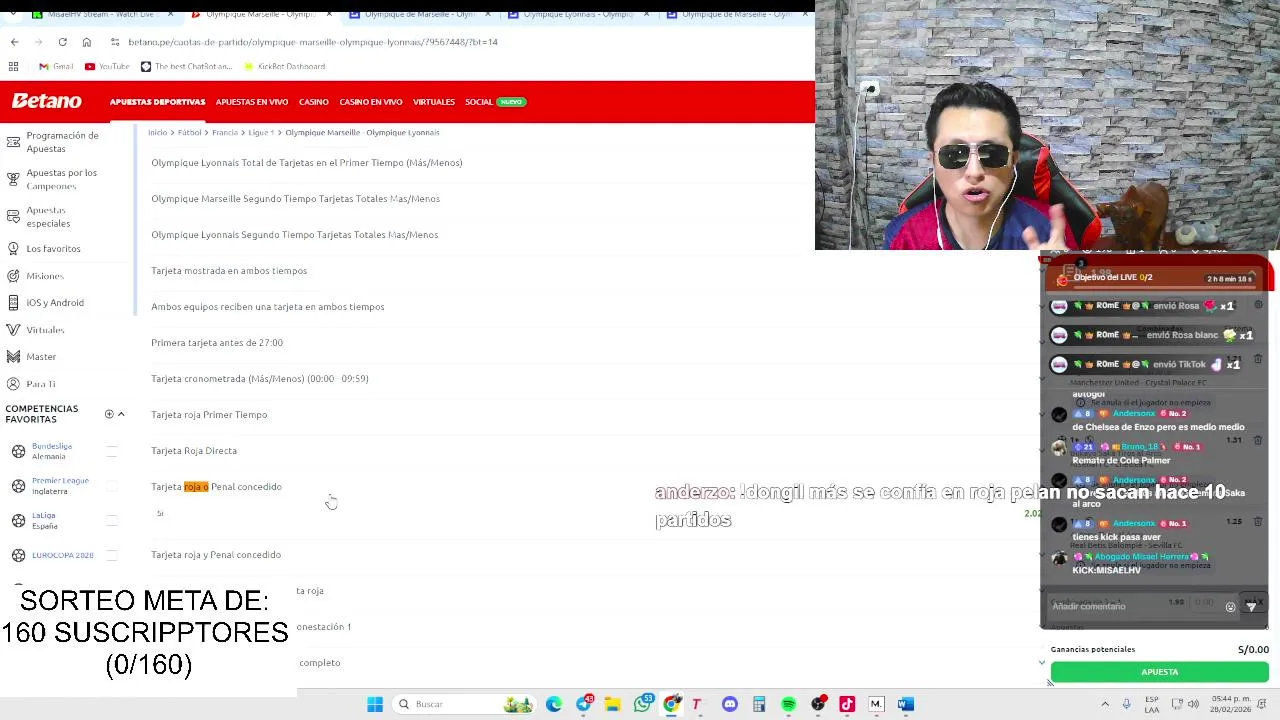Image resolution: width=1280 pixels, height=720 pixels.
Task: Open Bundesliga Alemania competition
Action: (52, 451)
